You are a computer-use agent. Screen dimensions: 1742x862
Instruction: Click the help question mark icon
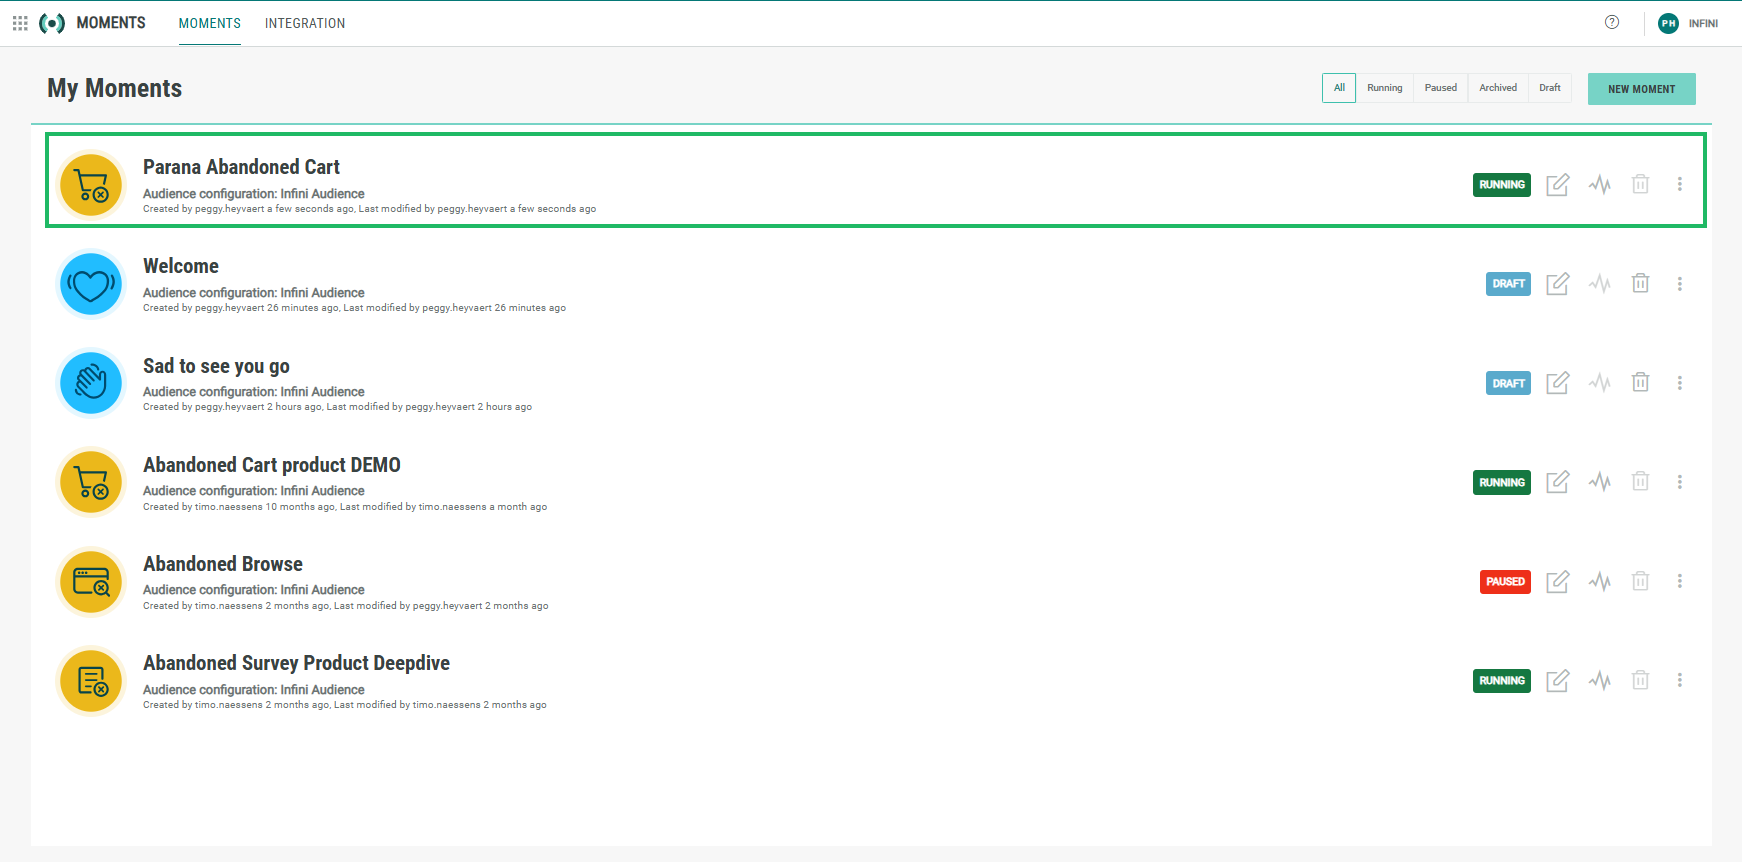coord(1611,22)
